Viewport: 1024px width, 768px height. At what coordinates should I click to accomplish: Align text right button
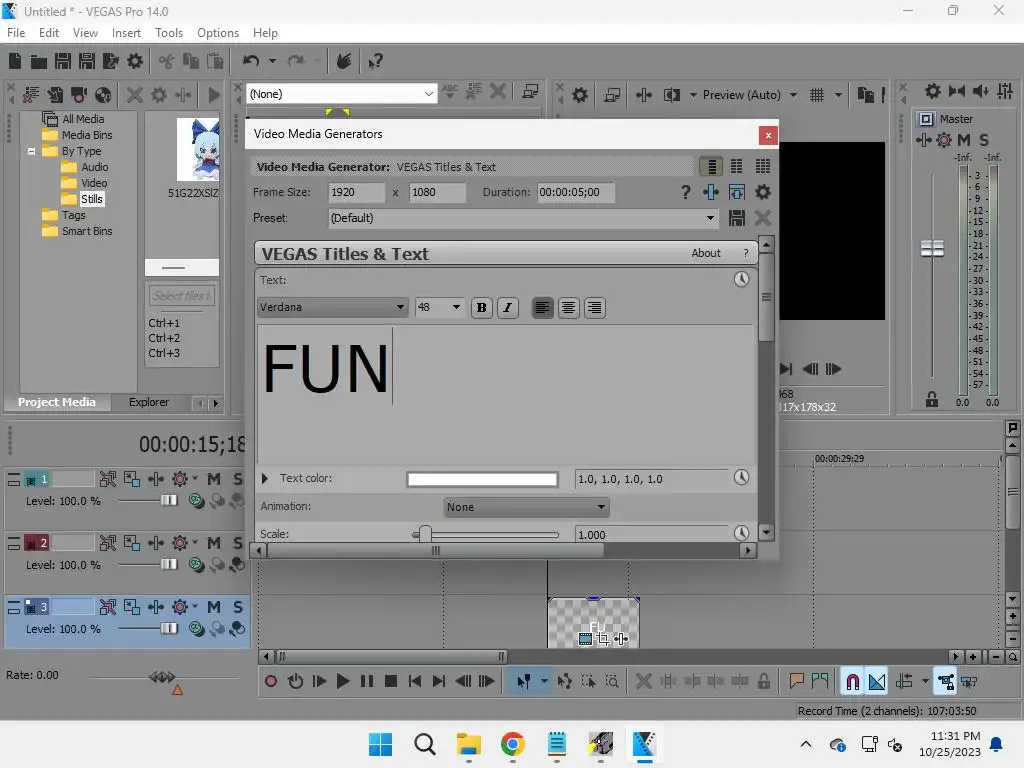click(x=594, y=308)
